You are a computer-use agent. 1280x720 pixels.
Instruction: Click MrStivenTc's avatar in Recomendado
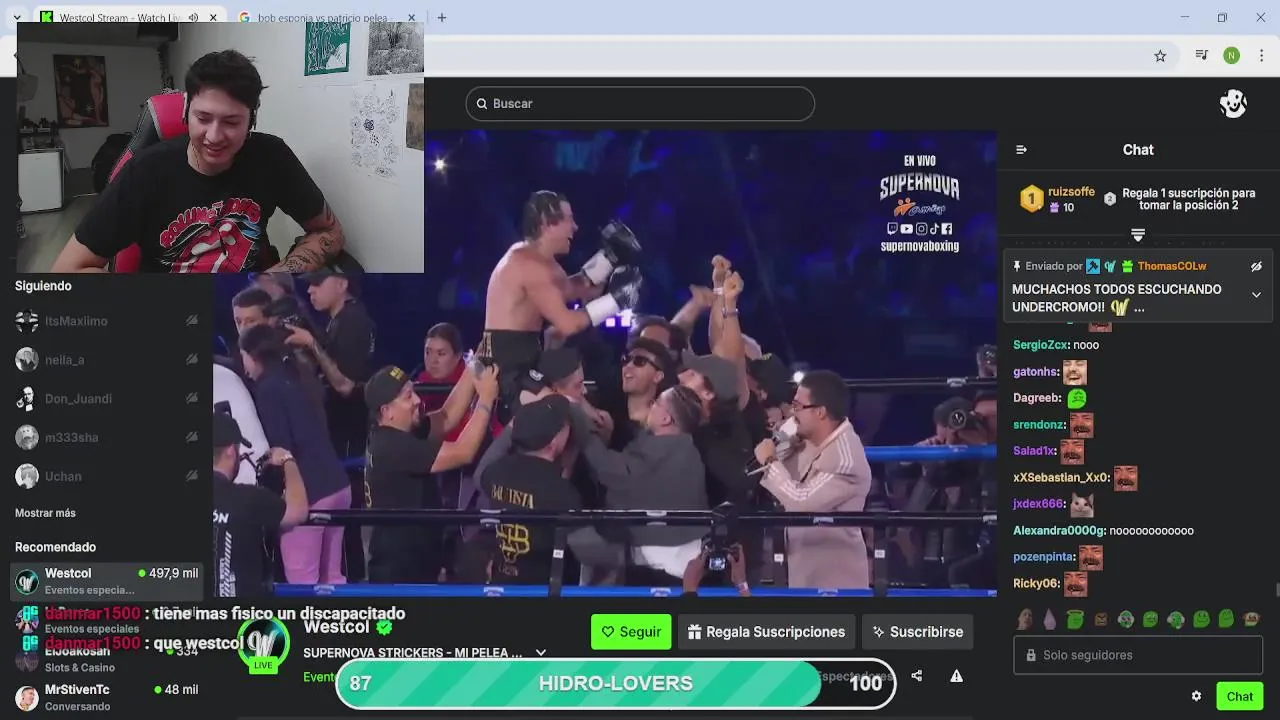27,697
